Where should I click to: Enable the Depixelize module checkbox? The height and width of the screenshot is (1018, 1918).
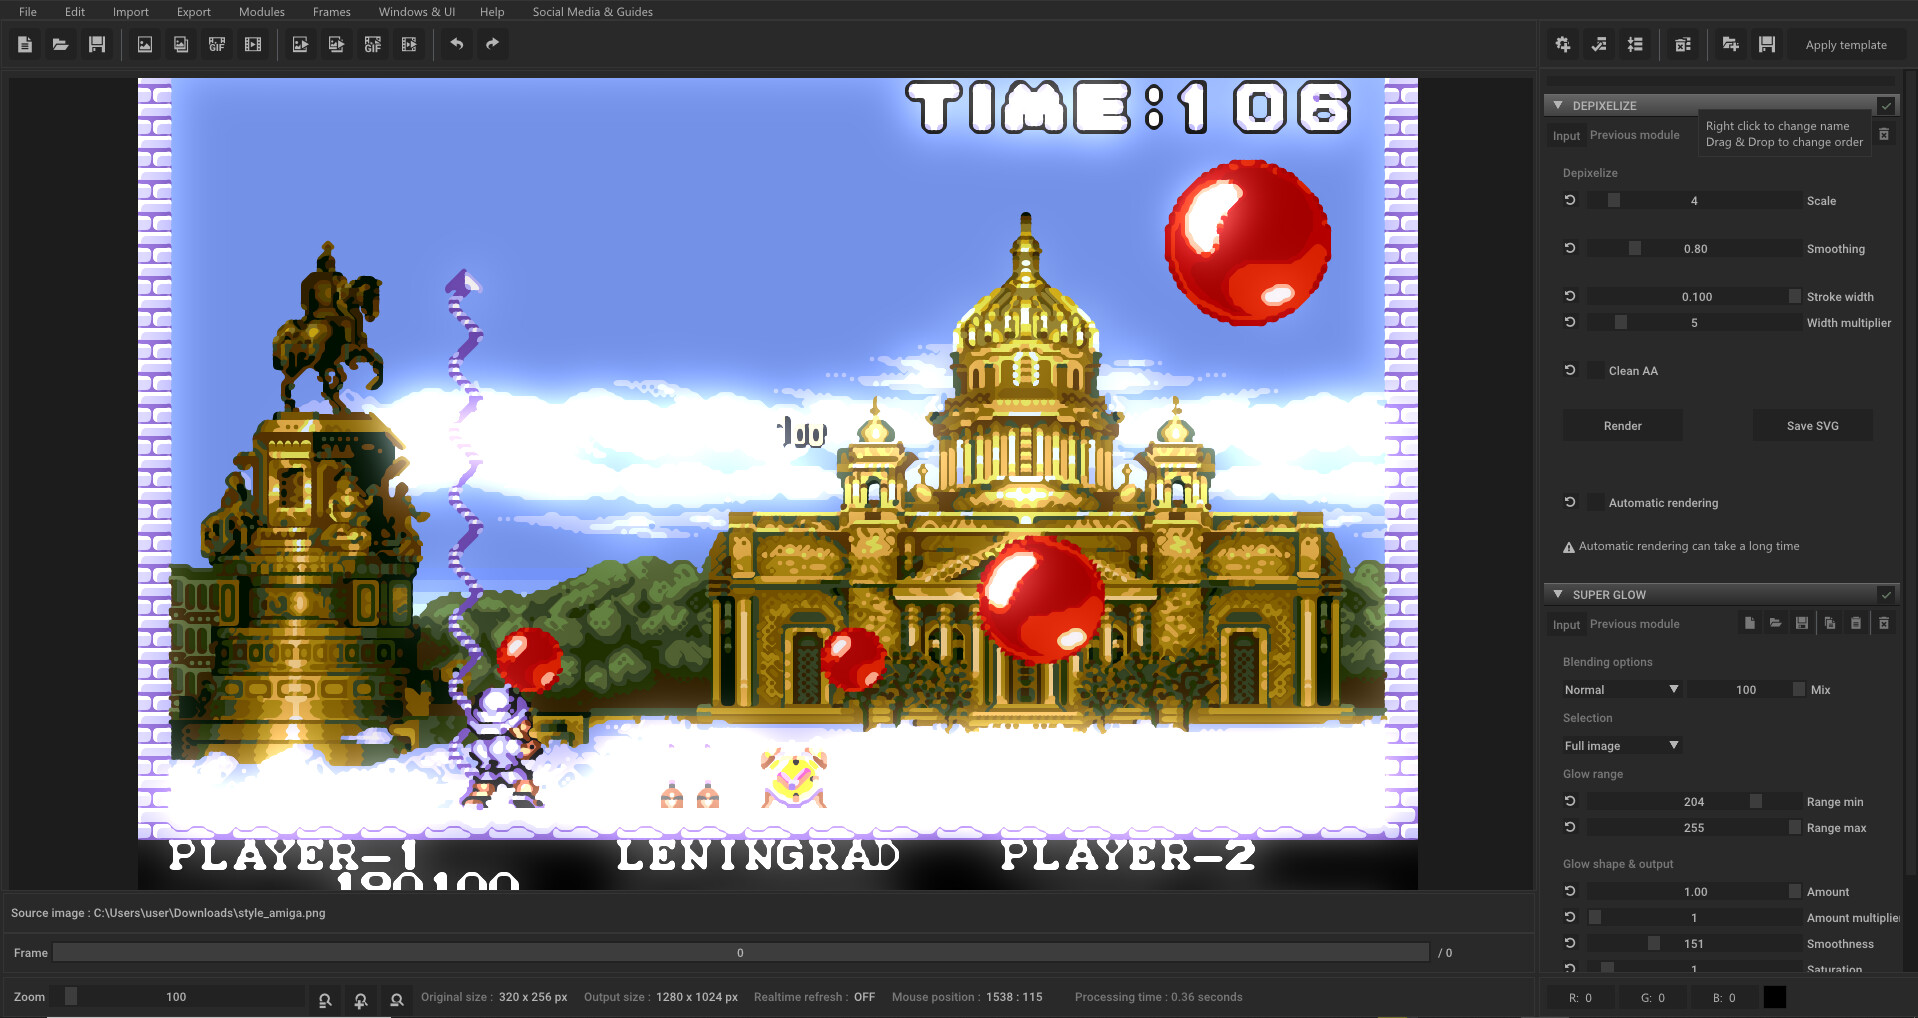[x=1886, y=105]
